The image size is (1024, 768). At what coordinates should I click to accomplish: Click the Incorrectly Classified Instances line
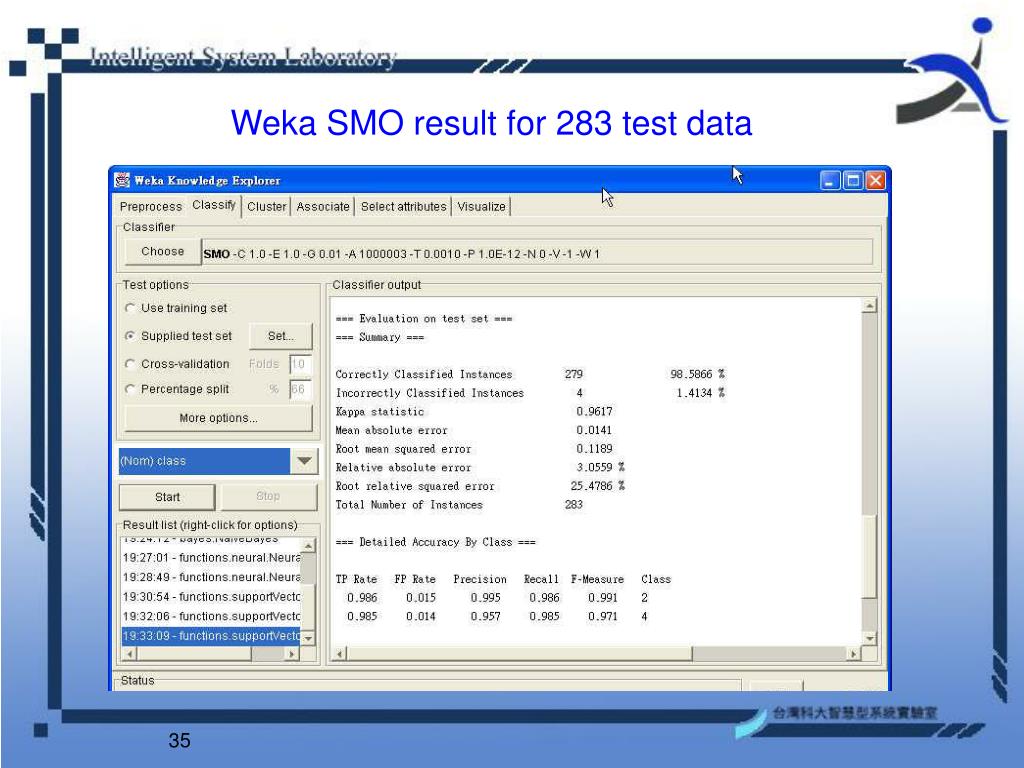pos(530,393)
